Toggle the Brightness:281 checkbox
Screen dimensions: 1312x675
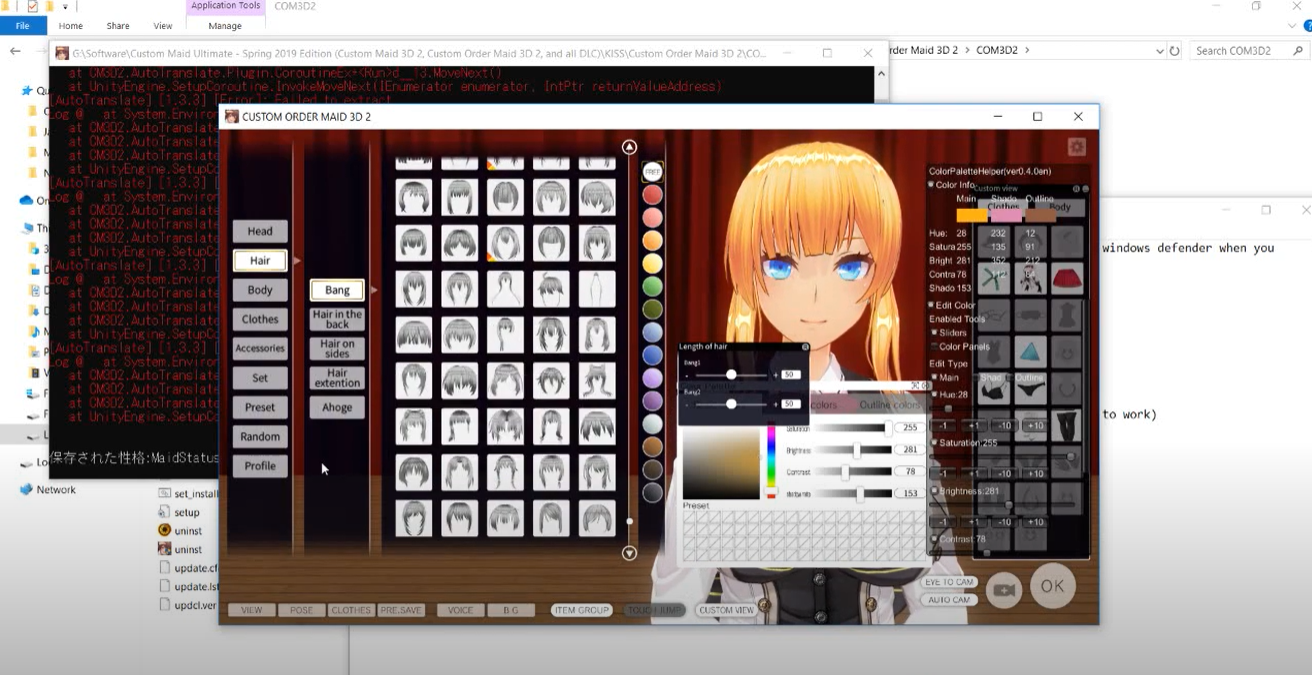(935, 491)
